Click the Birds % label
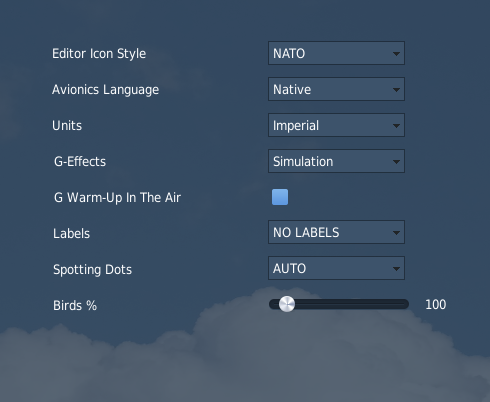The height and width of the screenshot is (402, 490). point(75,306)
